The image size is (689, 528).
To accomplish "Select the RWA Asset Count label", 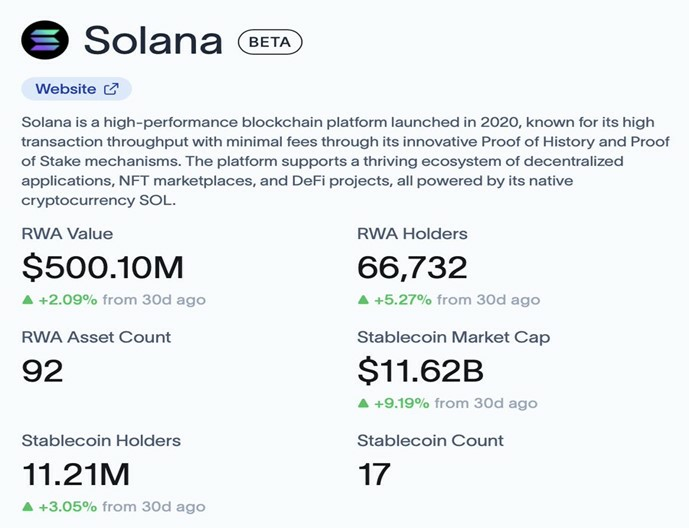I will tap(96, 337).
